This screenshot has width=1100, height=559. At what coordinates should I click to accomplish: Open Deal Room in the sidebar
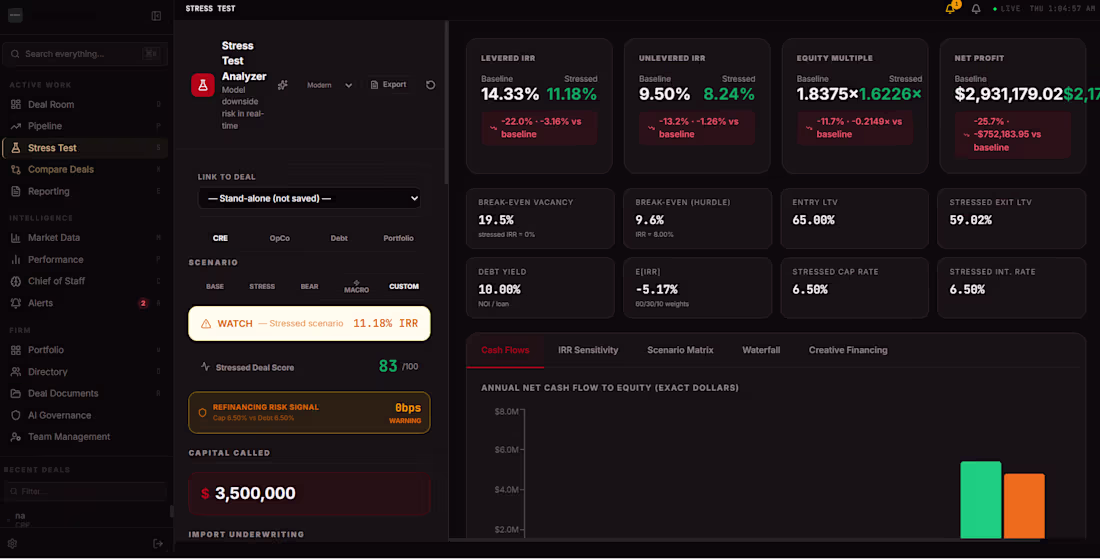pos(86,105)
